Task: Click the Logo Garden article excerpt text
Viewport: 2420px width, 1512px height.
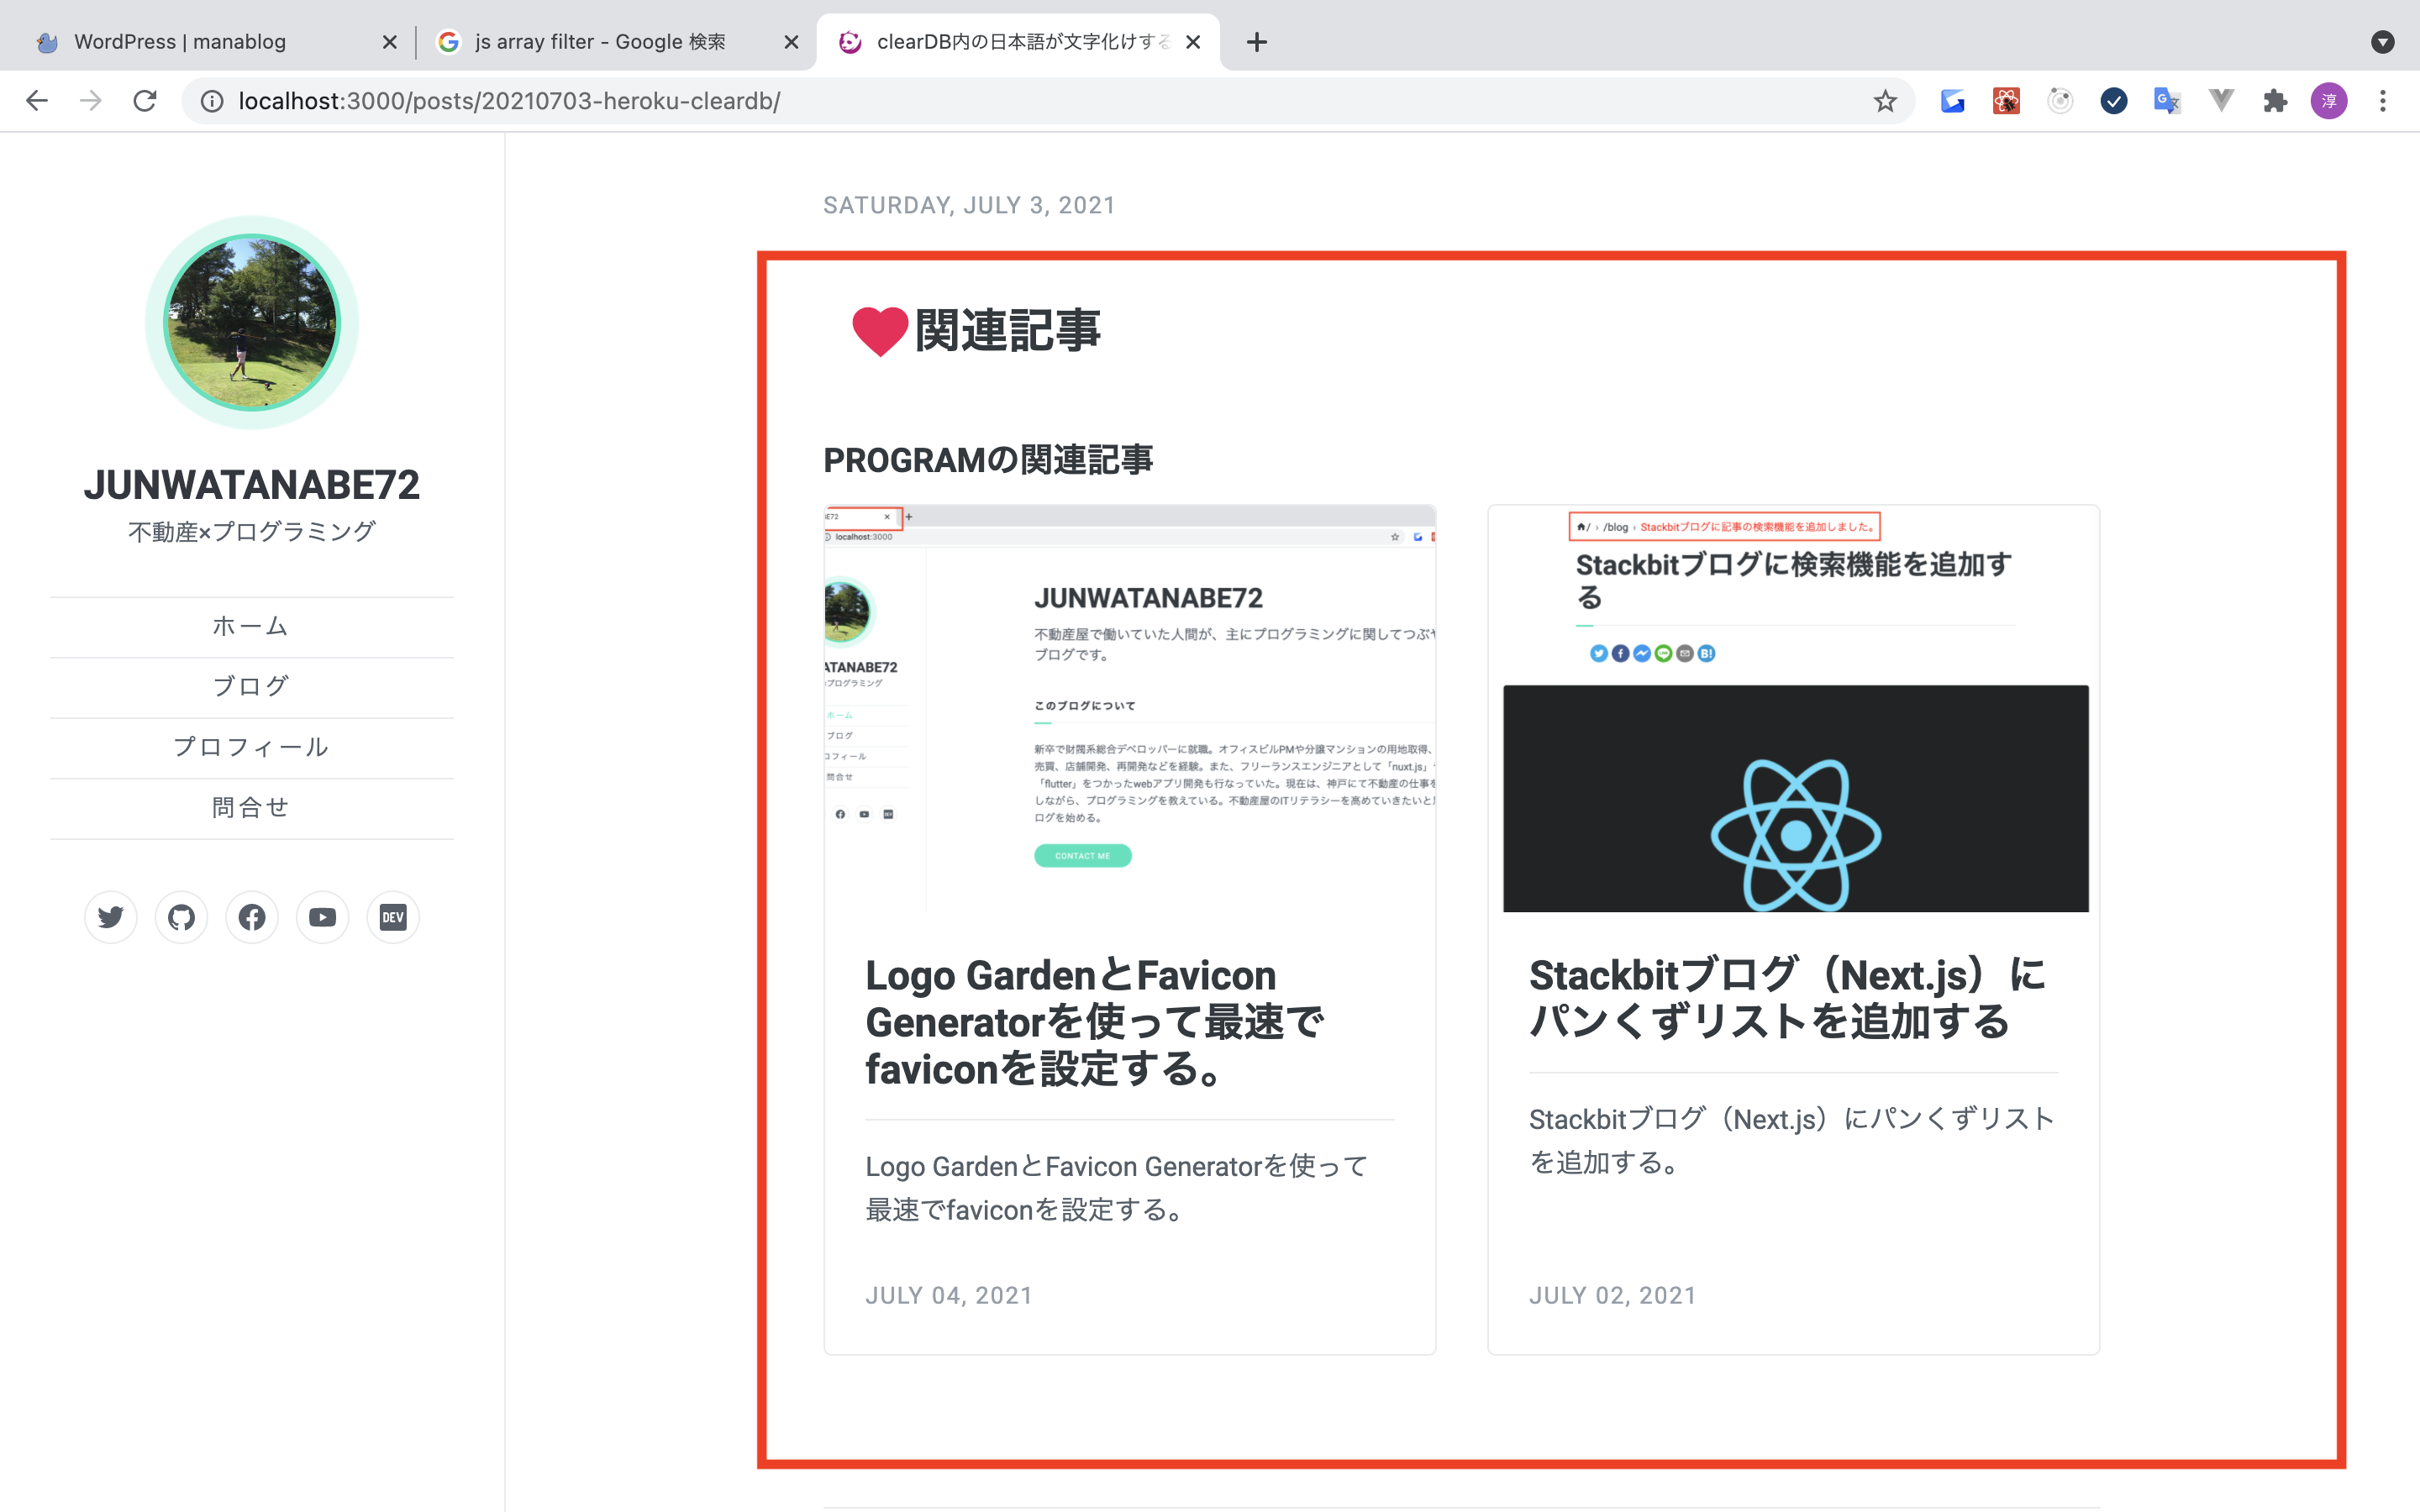Action: tap(1116, 1188)
